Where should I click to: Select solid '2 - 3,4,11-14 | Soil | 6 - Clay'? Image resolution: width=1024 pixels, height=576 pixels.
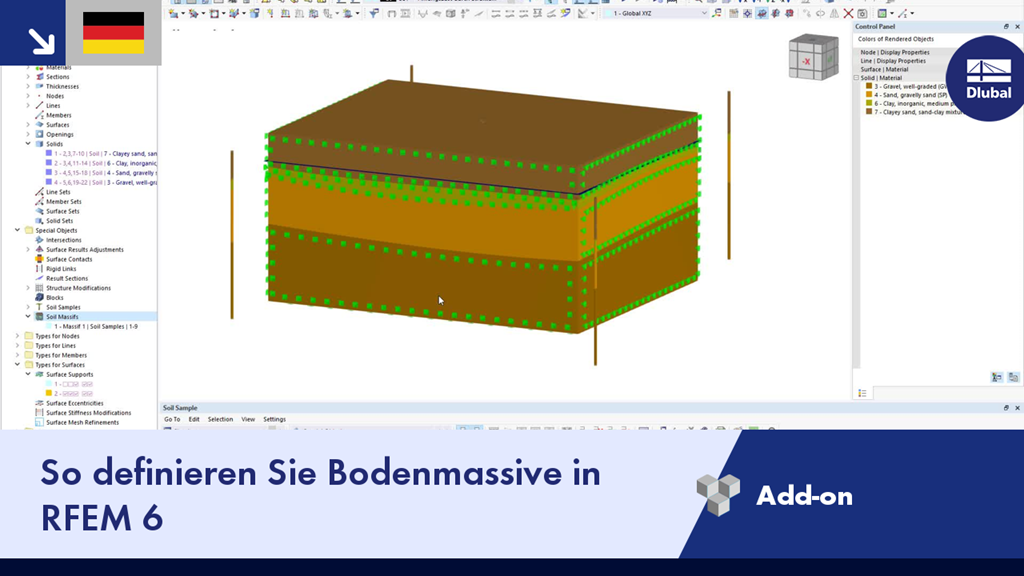tap(105, 163)
